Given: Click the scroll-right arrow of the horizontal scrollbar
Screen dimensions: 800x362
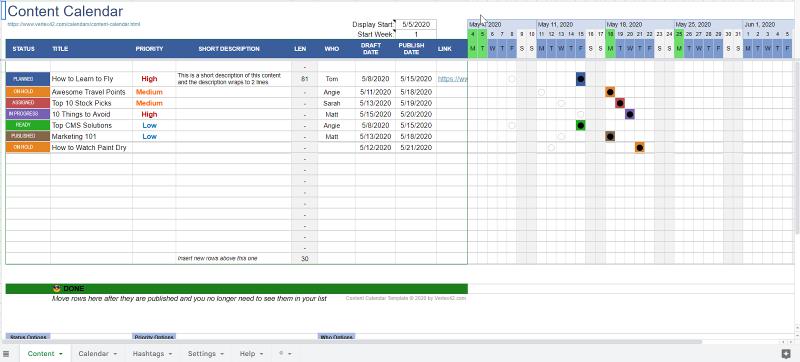Looking at the screenshot, I should [790, 342].
